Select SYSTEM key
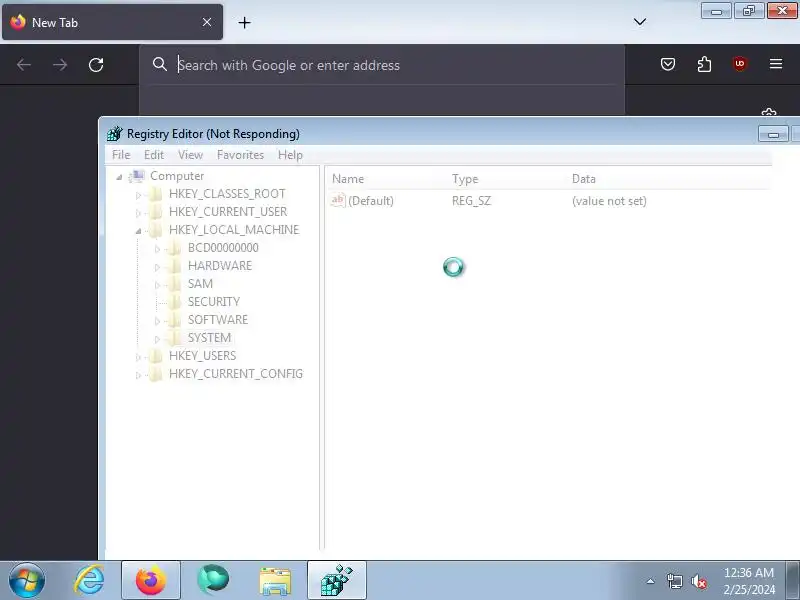This screenshot has height=600, width=800. tap(209, 338)
